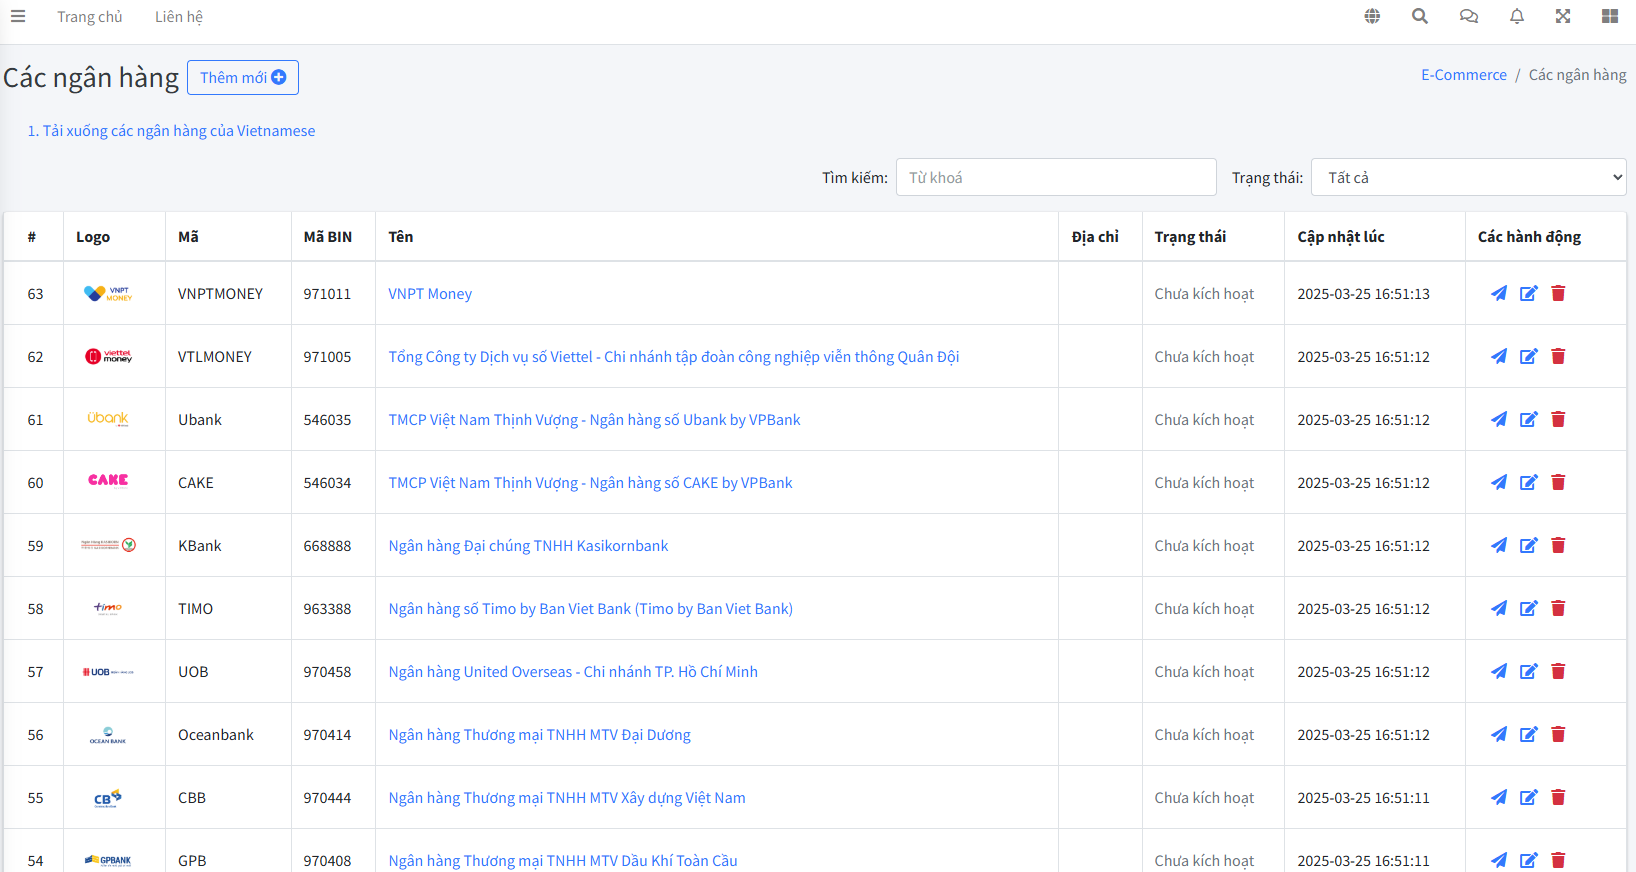The width and height of the screenshot is (1636, 872).
Task: Go to Trang chủ menu item
Action: [x=89, y=17]
